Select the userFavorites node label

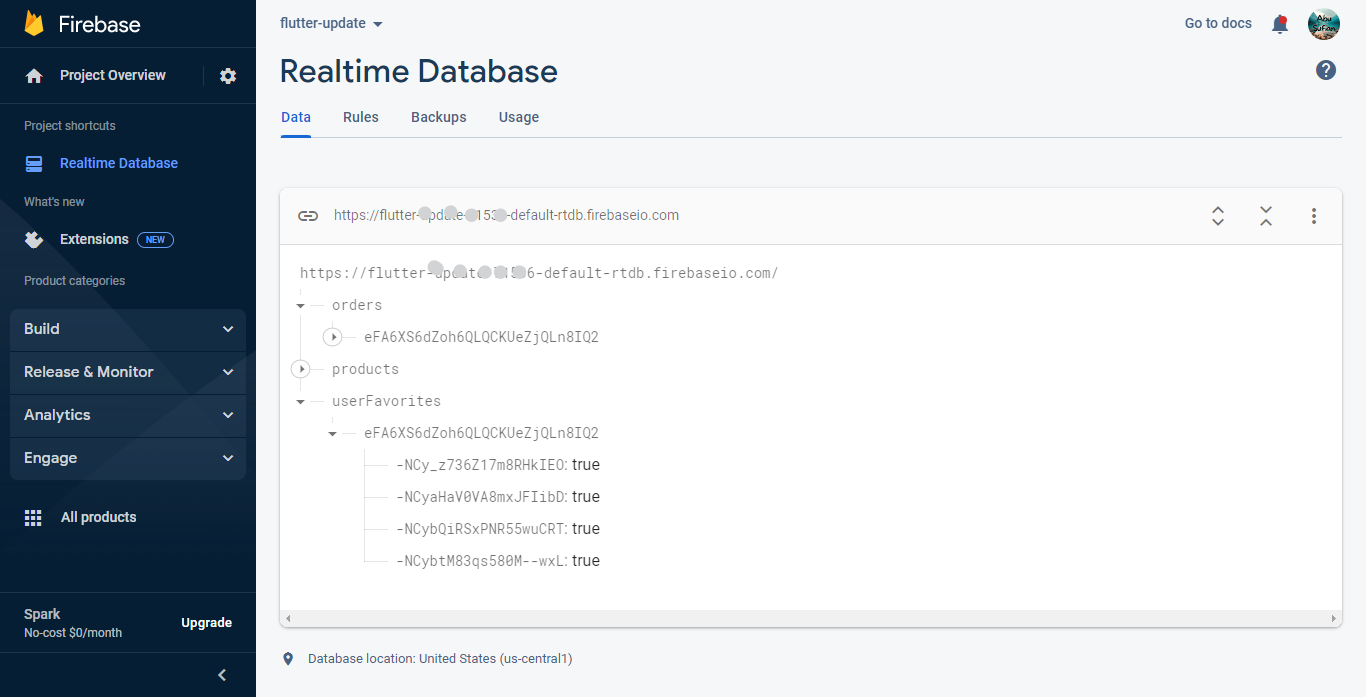click(x=386, y=401)
